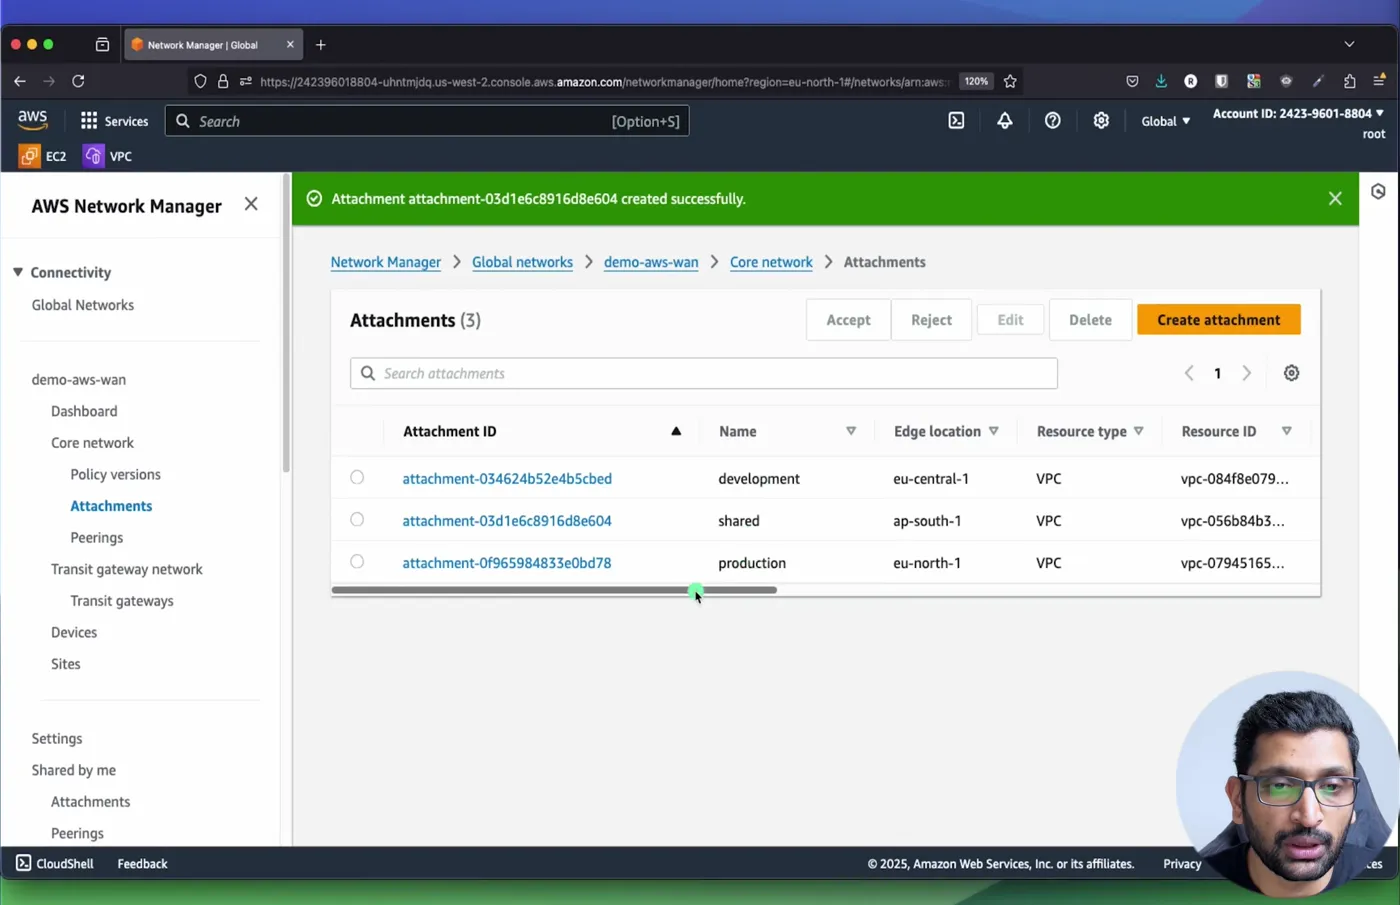Open a new browser tab
The height and width of the screenshot is (905, 1400).
point(320,45)
